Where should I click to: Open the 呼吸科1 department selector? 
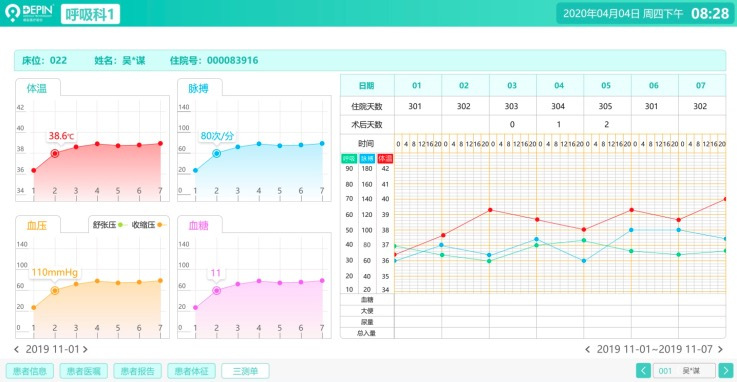[x=90, y=14]
